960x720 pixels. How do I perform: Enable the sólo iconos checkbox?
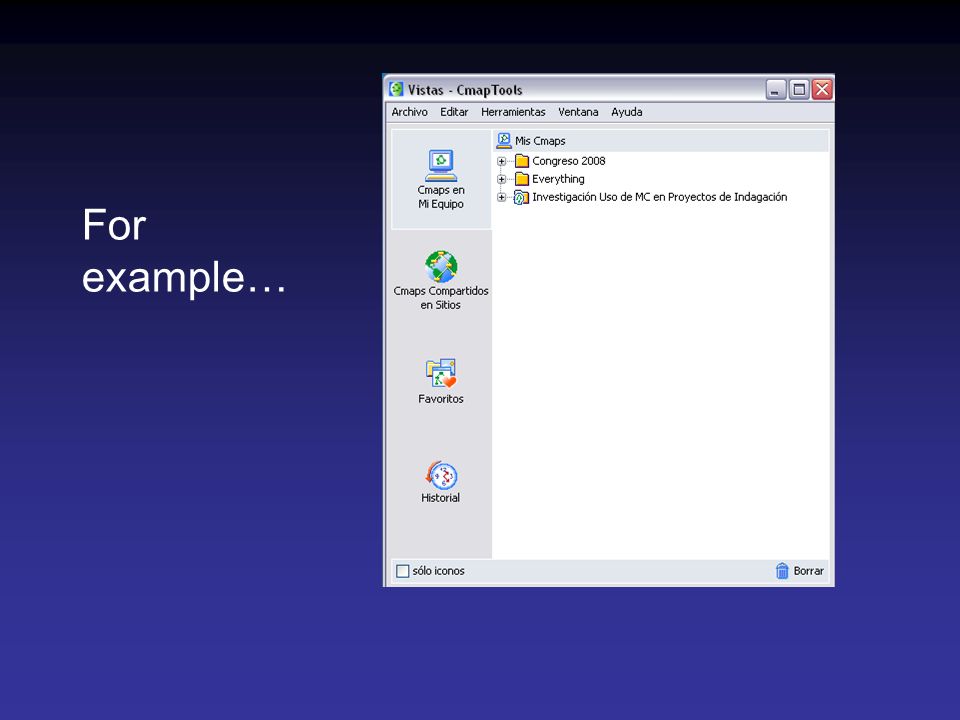(x=402, y=571)
